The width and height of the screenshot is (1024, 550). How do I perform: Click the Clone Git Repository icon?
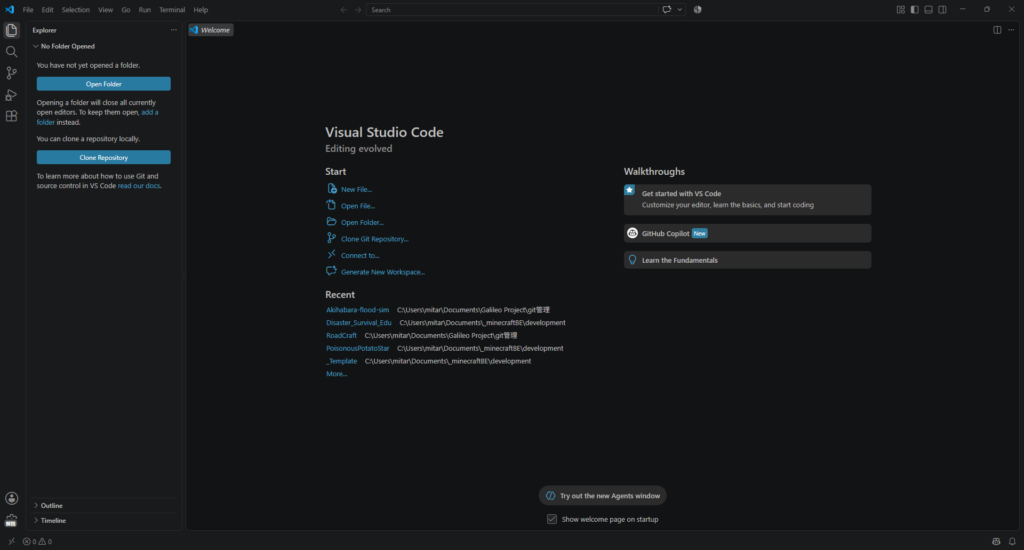pyautogui.click(x=332, y=238)
